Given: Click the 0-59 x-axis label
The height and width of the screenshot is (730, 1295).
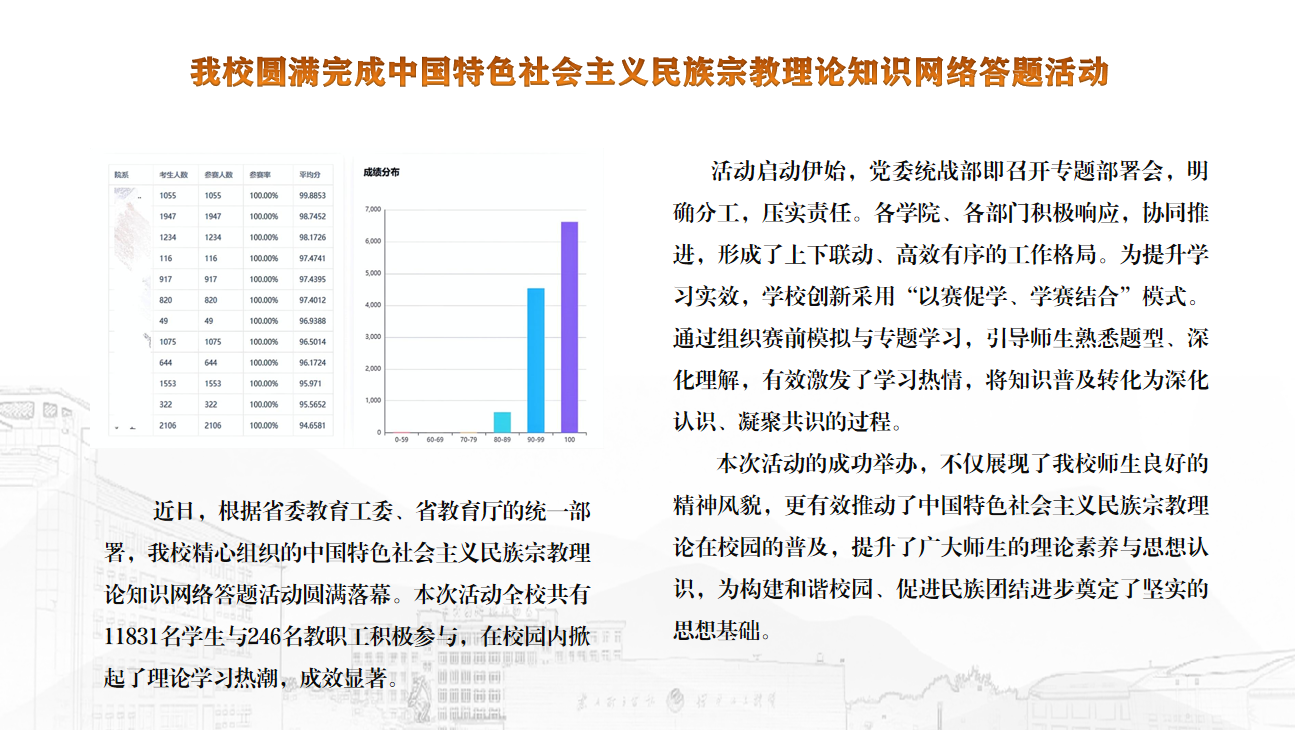Looking at the screenshot, I should coord(401,439).
